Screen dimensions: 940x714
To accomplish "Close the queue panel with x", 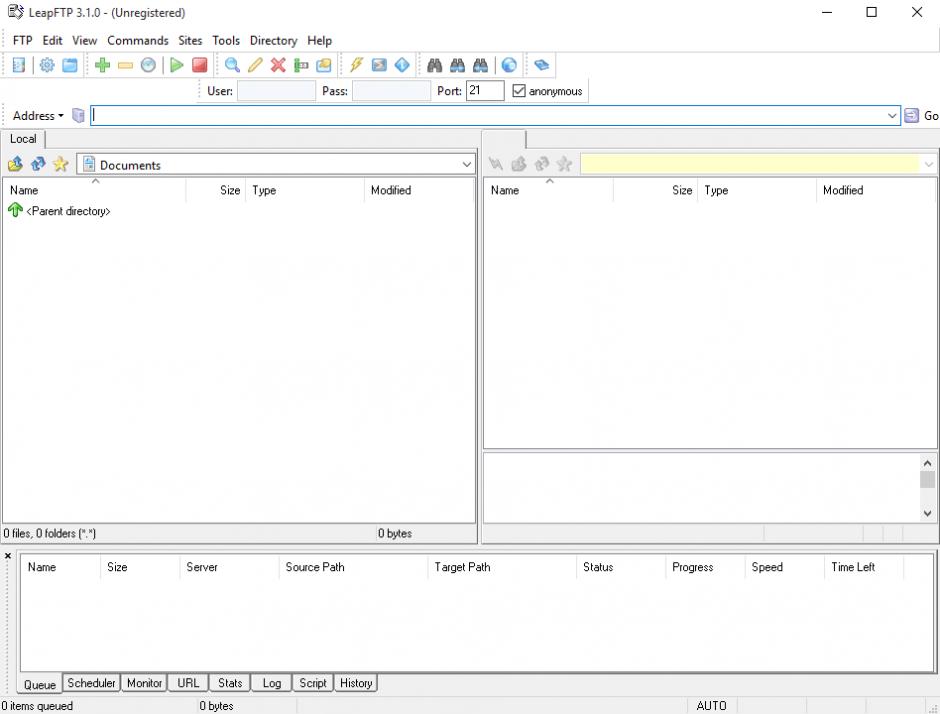I will pyautogui.click(x=8, y=556).
